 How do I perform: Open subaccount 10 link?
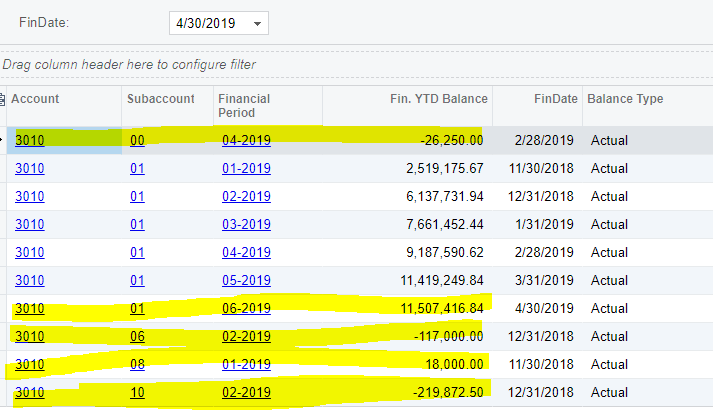tap(137, 393)
